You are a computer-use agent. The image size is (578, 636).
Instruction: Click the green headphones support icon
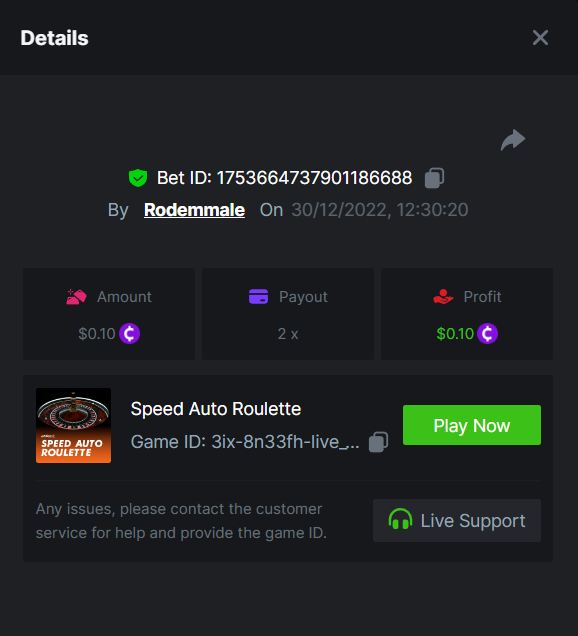point(400,520)
